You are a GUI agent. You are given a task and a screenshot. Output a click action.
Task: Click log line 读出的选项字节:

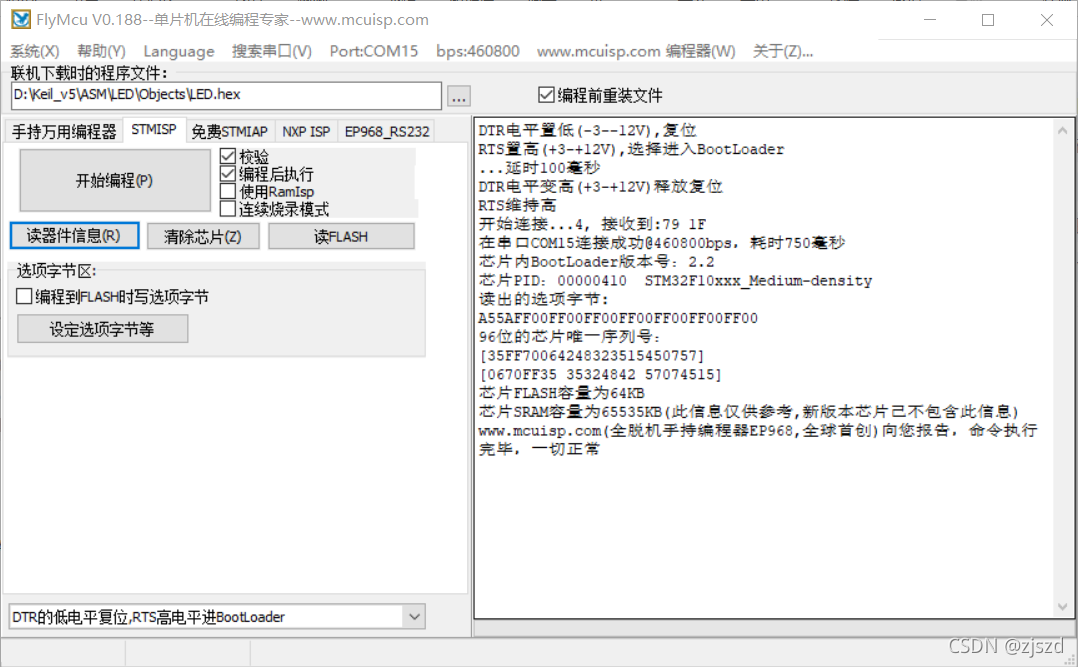pyautogui.click(x=543, y=299)
